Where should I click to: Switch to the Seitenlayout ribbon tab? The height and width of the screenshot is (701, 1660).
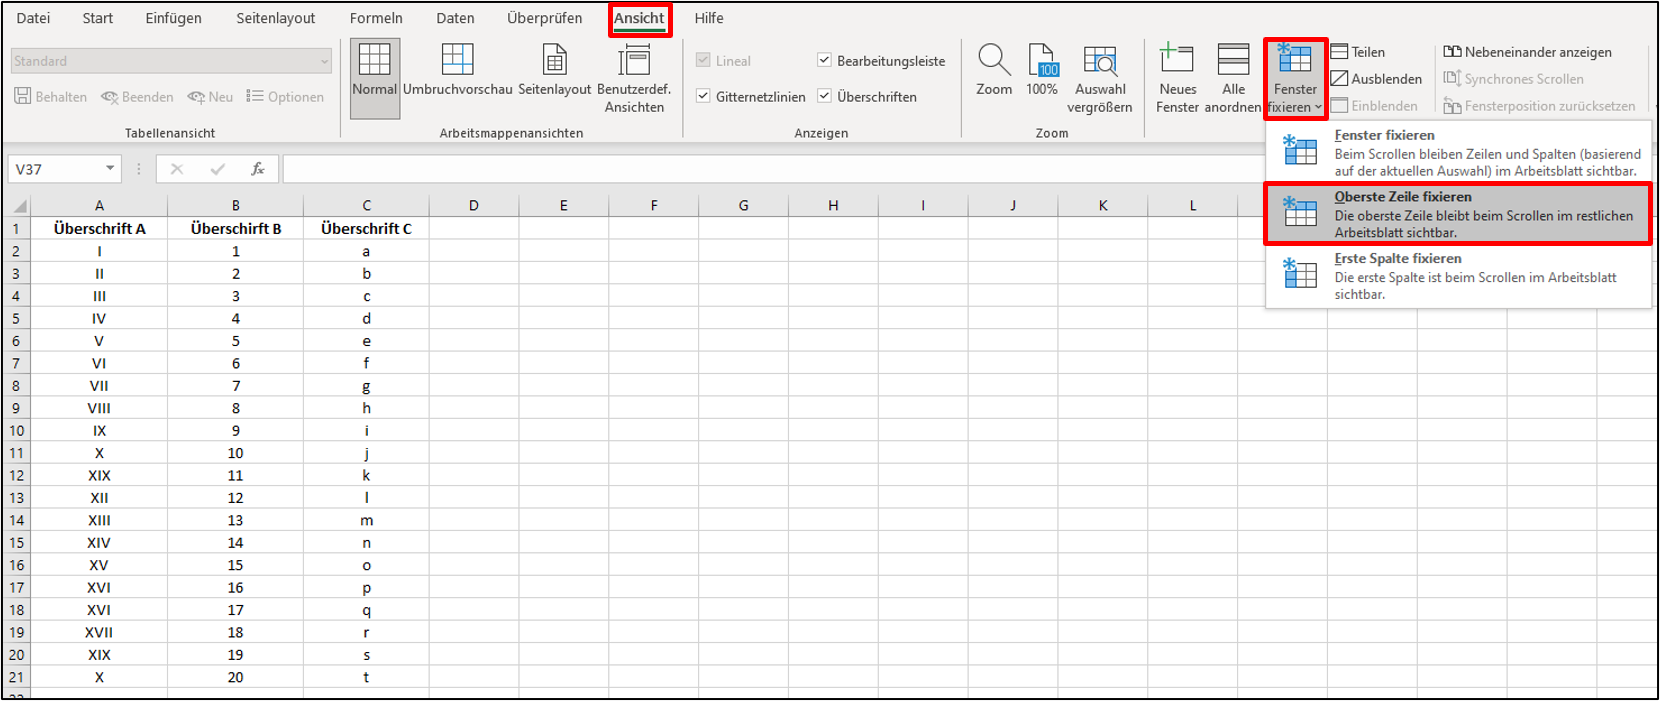(276, 18)
